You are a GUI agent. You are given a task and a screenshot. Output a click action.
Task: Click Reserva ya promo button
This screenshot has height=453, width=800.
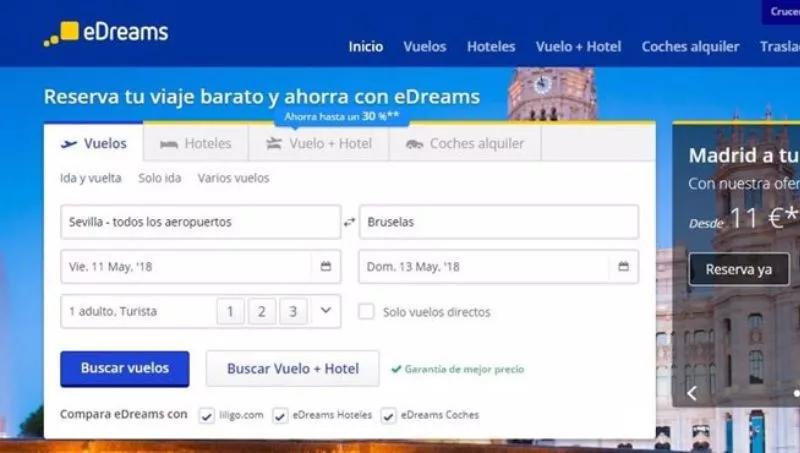point(738,269)
